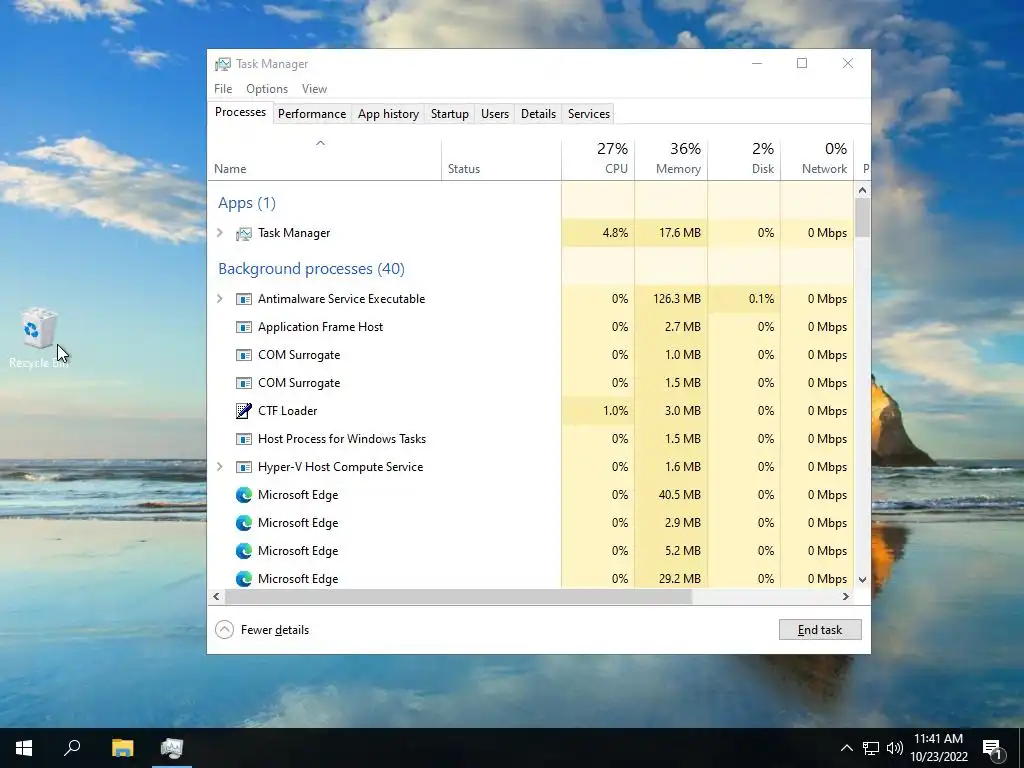Click the horizontal scrollbar thumb
Image resolution: width=1024 pixels, height=768 pixels.
tap(458, 597)
